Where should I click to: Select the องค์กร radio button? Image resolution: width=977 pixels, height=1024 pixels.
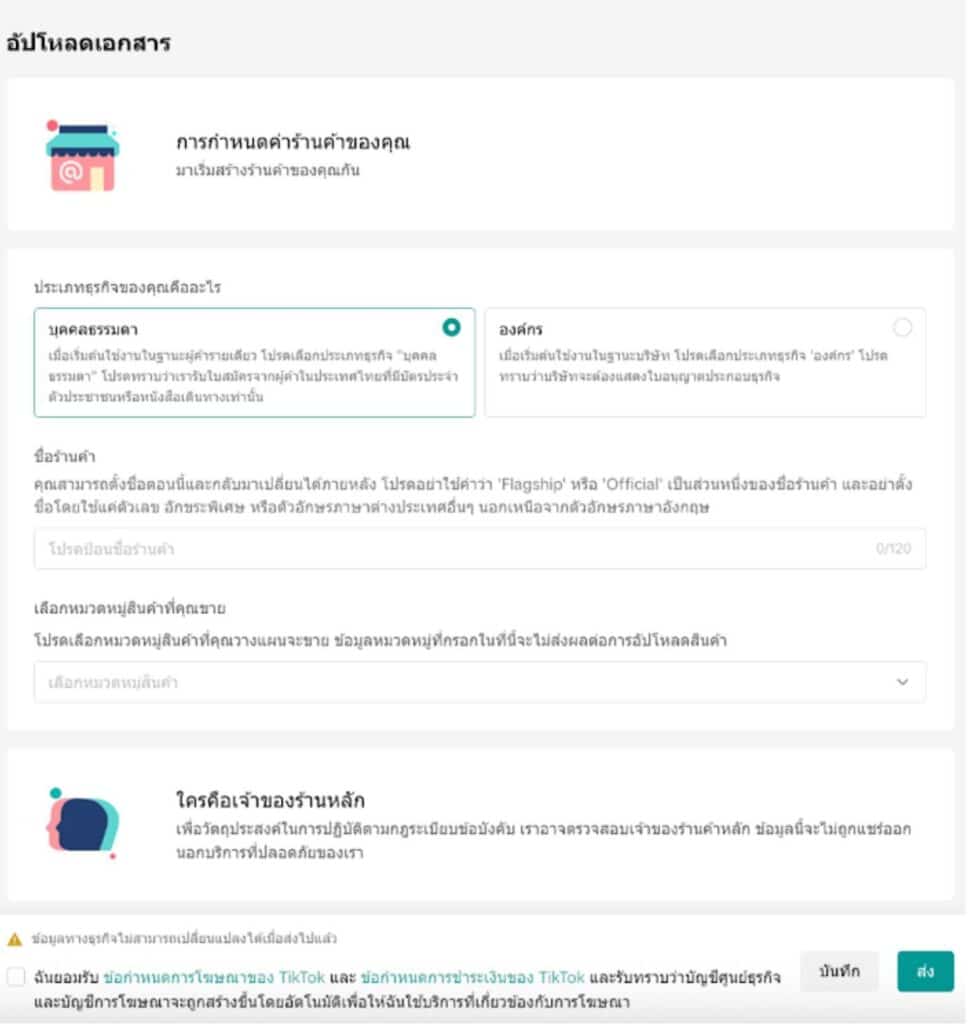click(903, 327)
